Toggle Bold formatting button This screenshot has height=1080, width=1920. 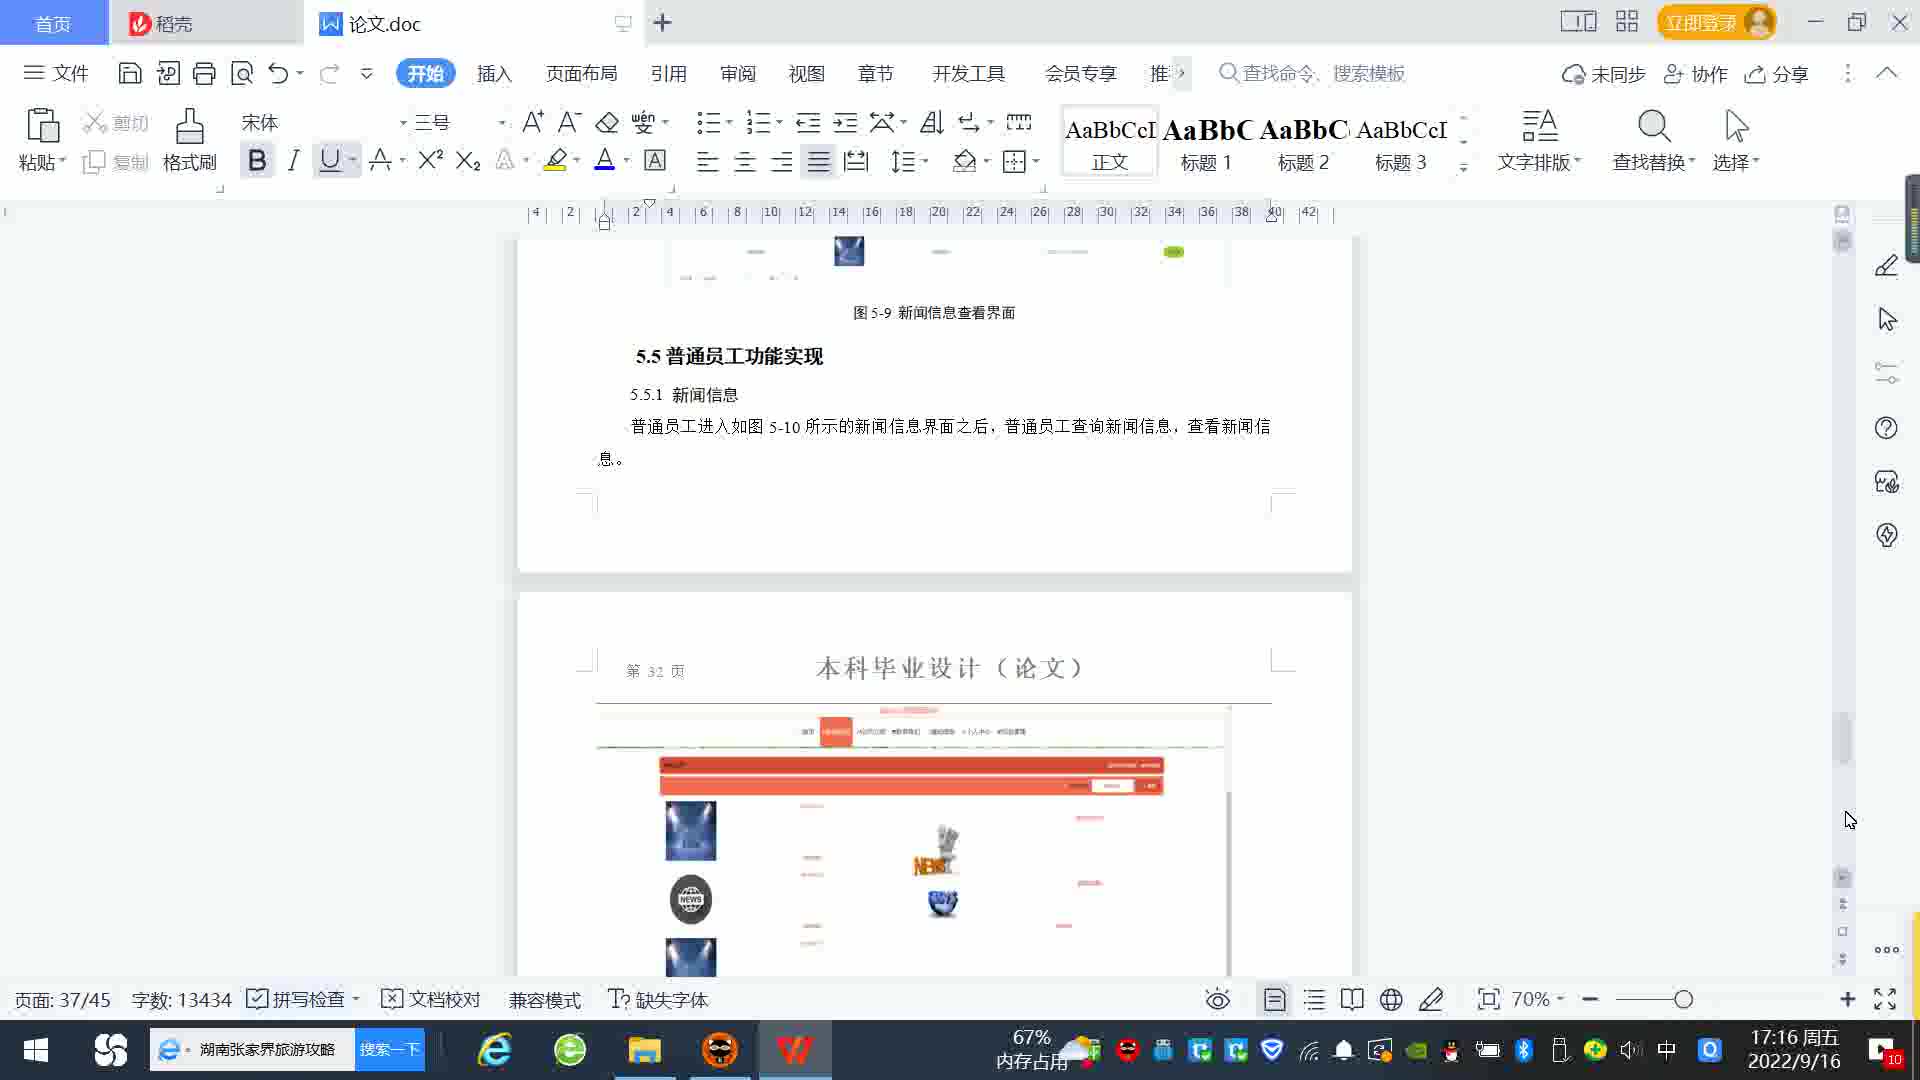257,160
